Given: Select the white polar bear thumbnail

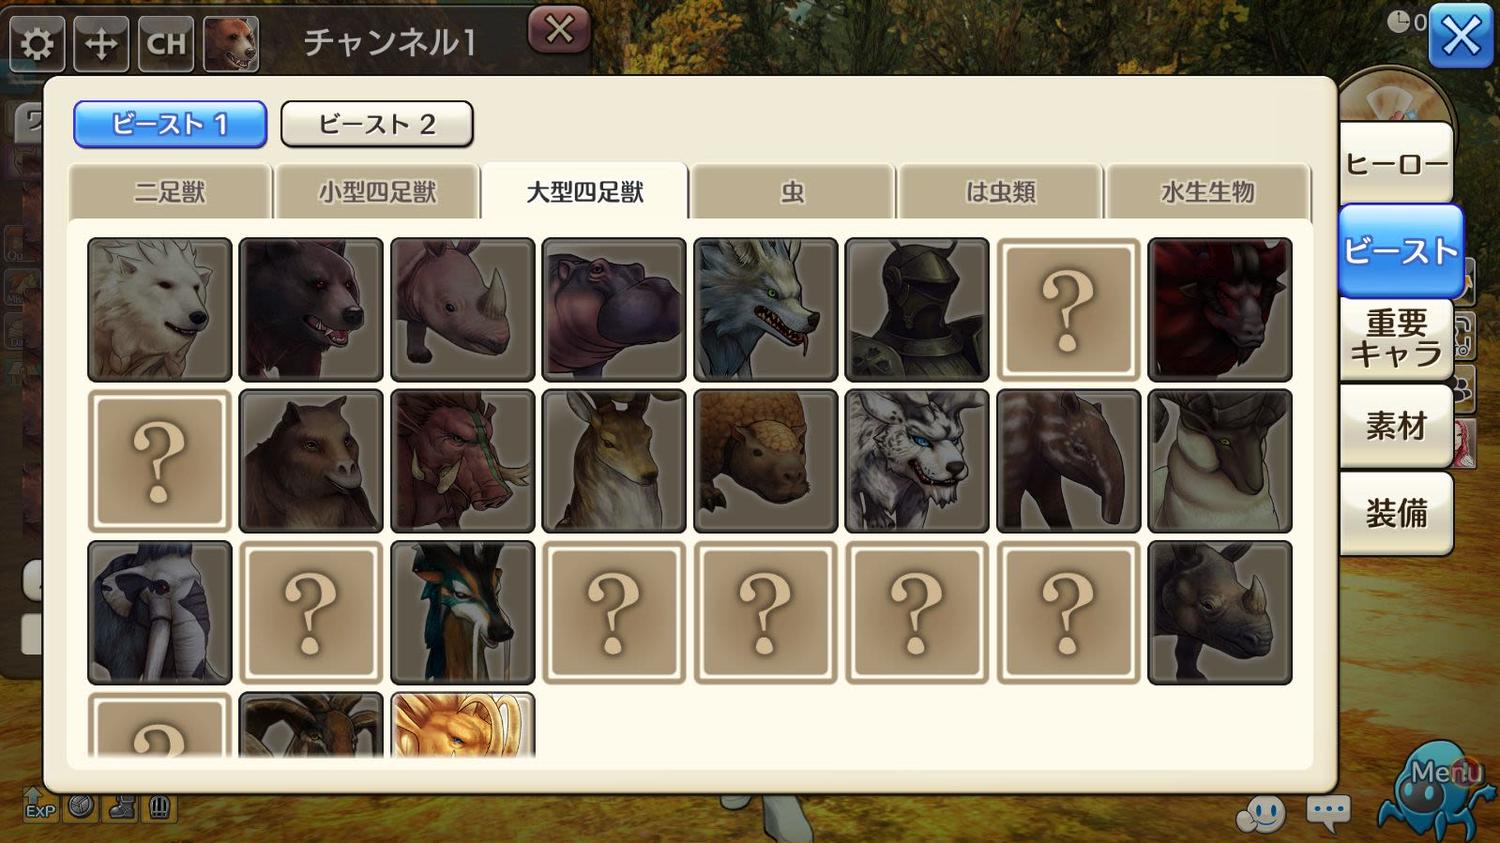Looking at the screenshot, I should click(x=160, y=310).
